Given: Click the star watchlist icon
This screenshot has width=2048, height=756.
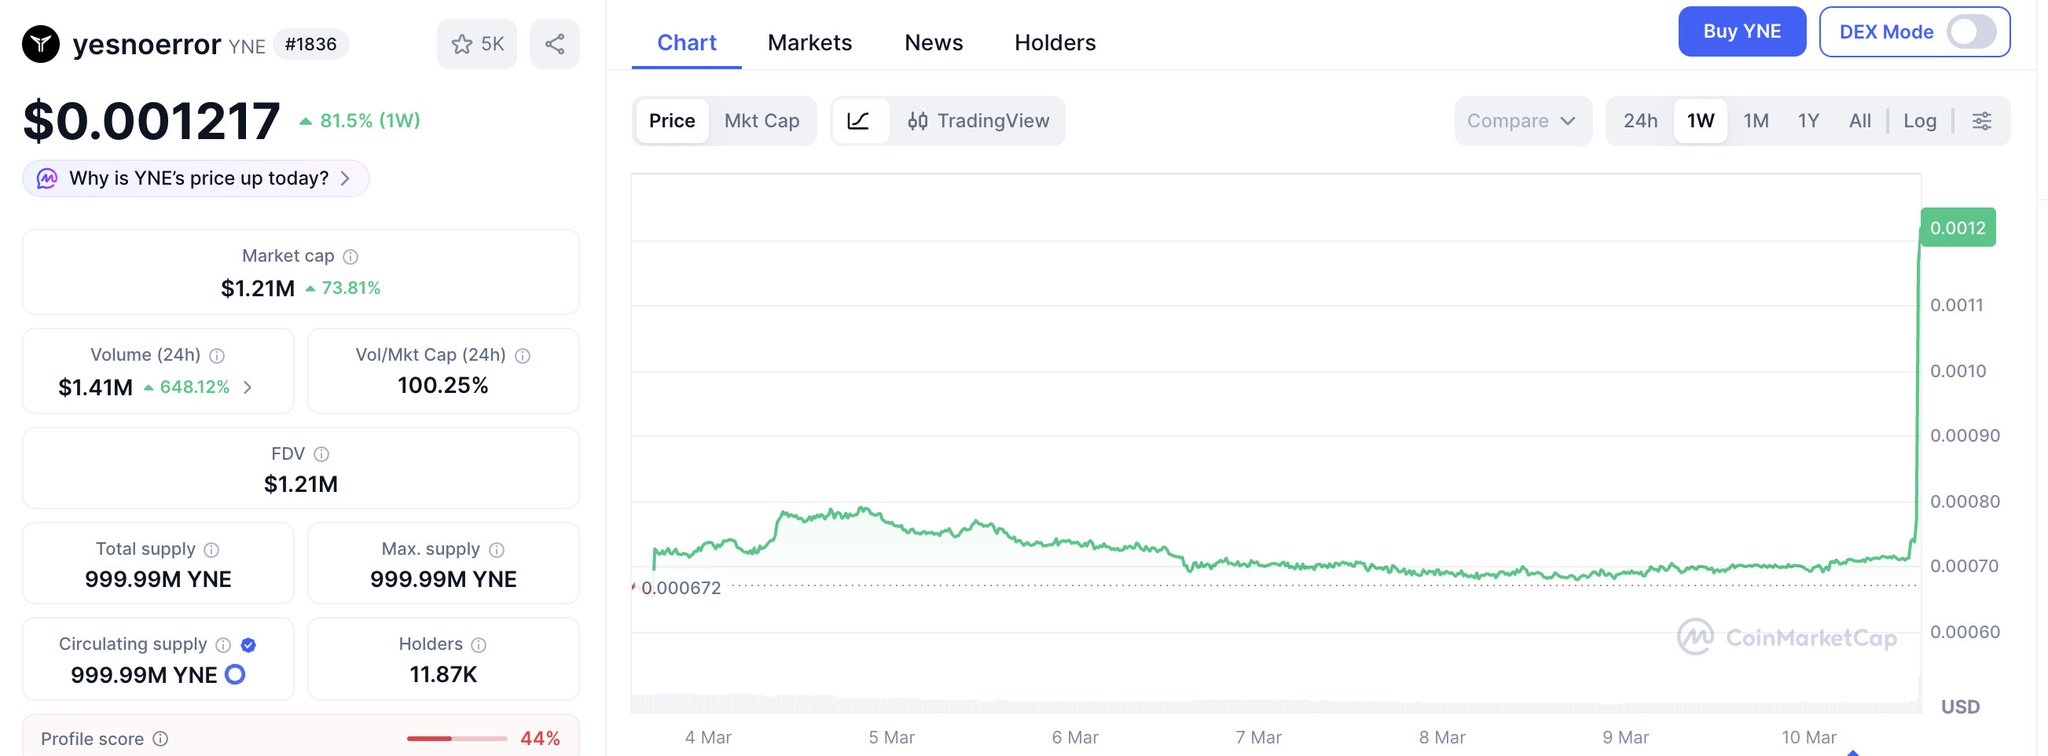Looking at the screenshot, I should point(462,44).
